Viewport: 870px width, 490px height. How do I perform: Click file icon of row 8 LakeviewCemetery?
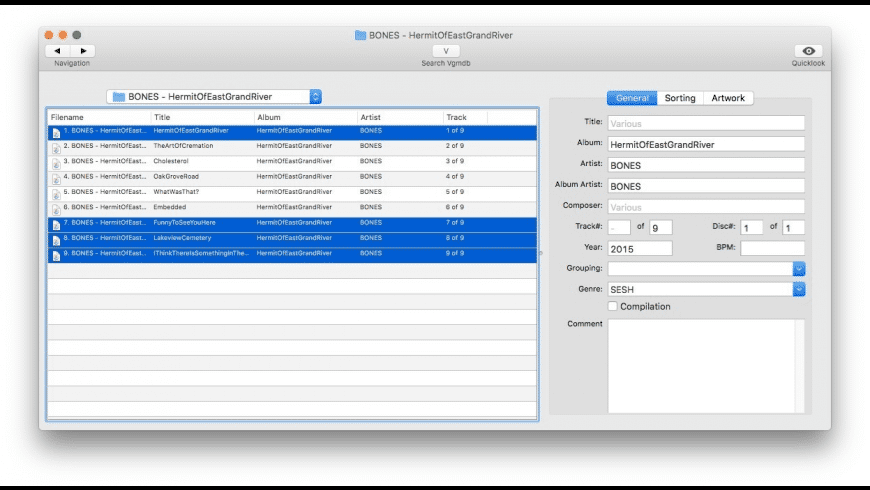click(56, 240)
